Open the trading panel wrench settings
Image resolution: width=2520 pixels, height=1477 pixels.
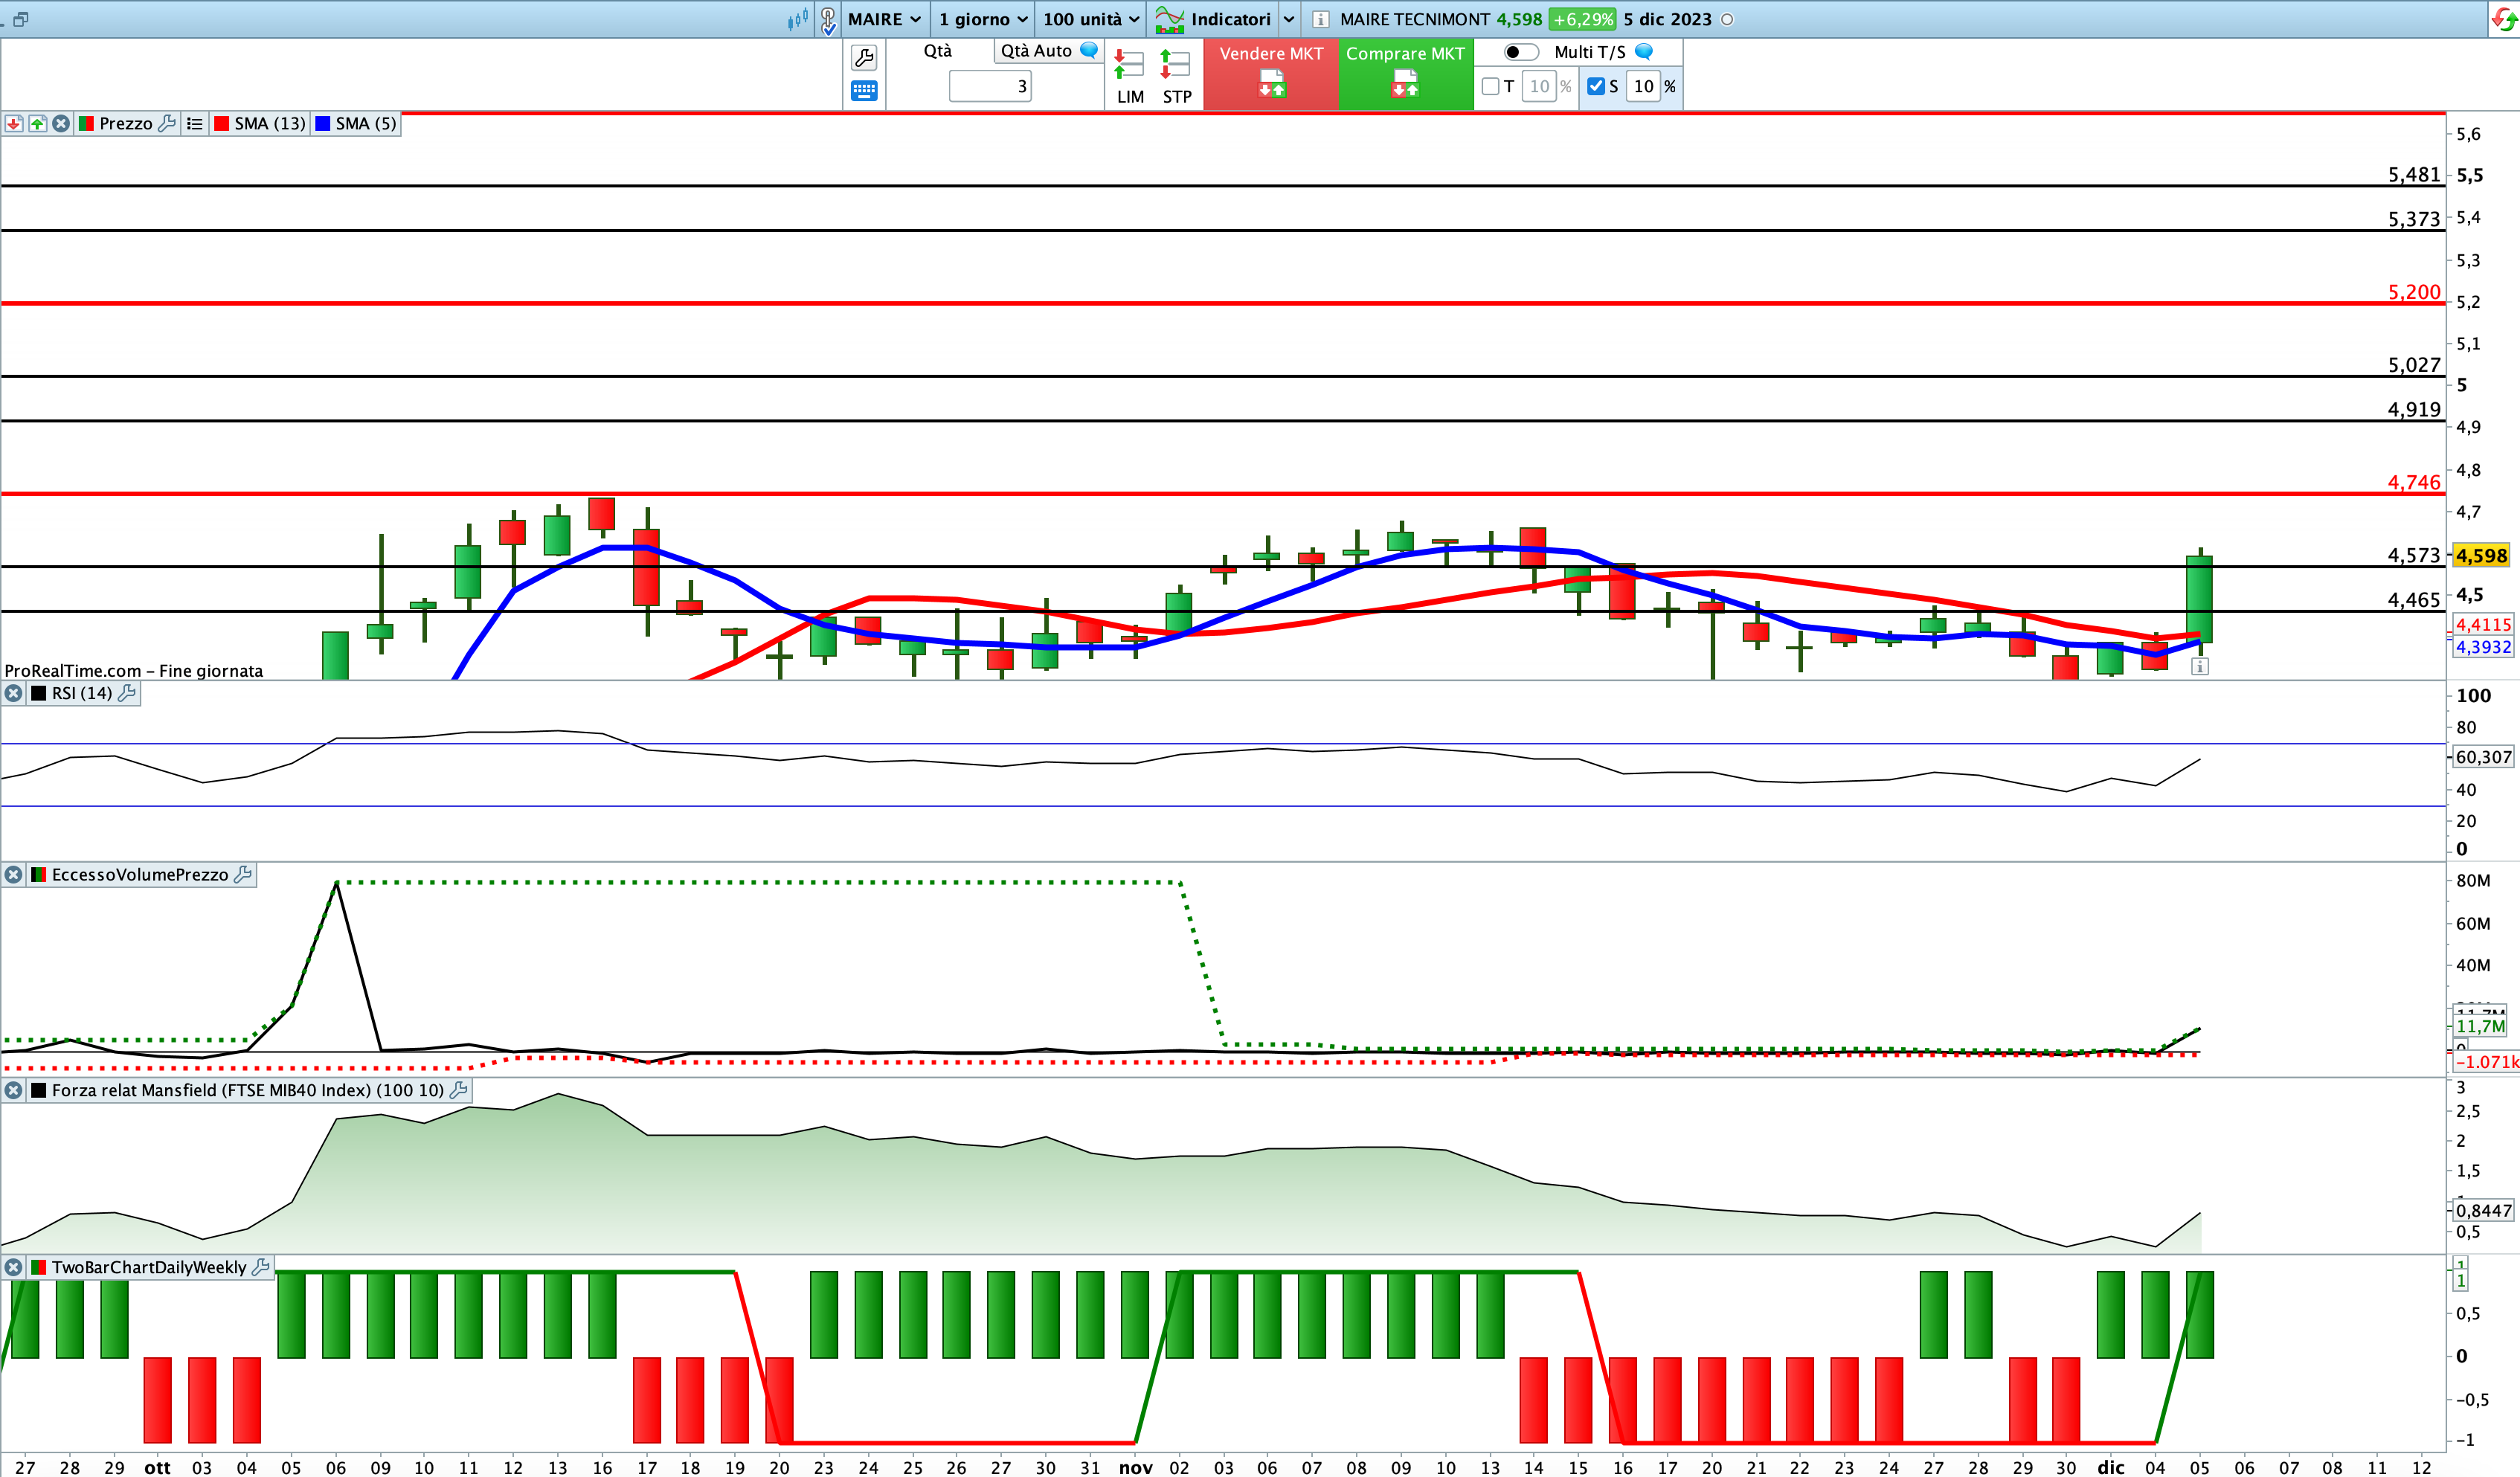[864, 57]
